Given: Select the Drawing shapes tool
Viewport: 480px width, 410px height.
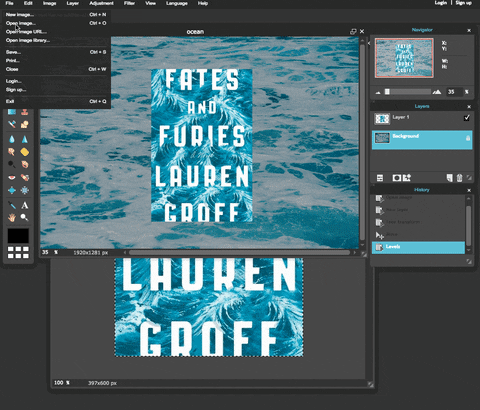Looking at the screenshot, I should click(24, 125).
